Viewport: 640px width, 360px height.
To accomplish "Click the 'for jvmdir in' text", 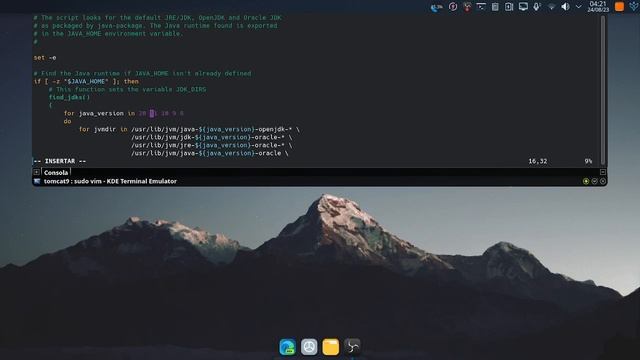I will pos(103,129).
